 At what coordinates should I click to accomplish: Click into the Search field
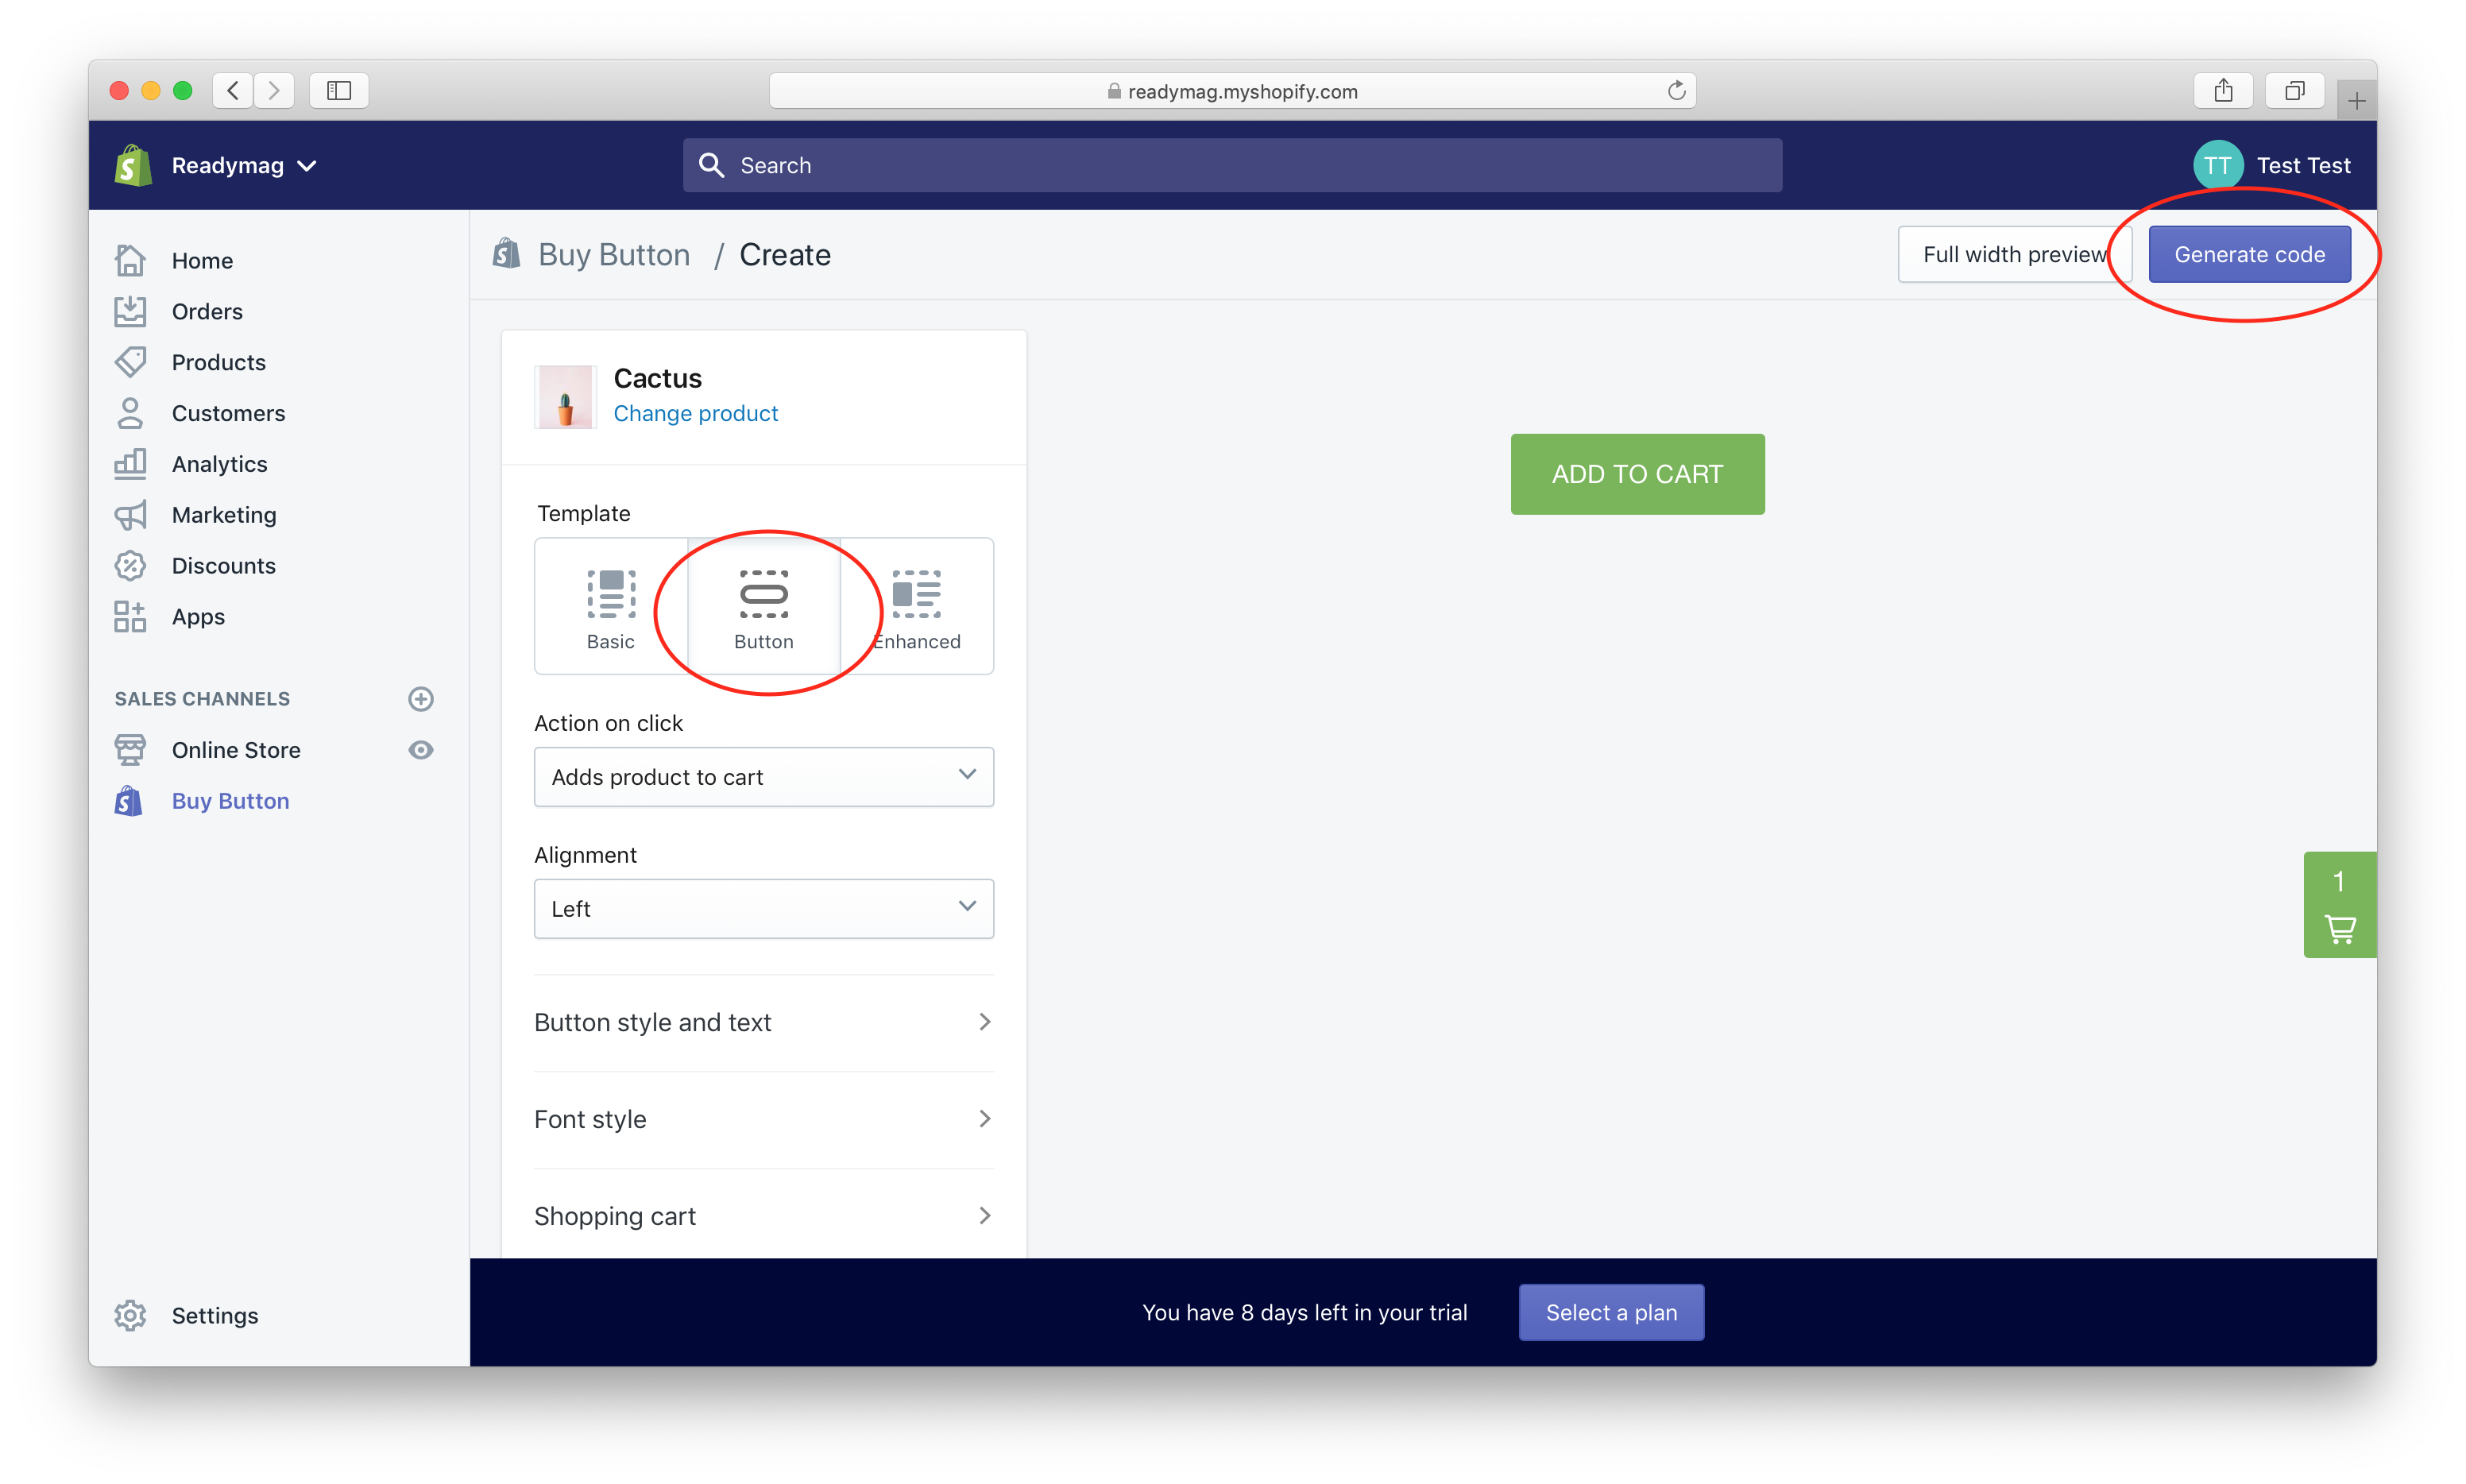click(x=1232, y=165)
